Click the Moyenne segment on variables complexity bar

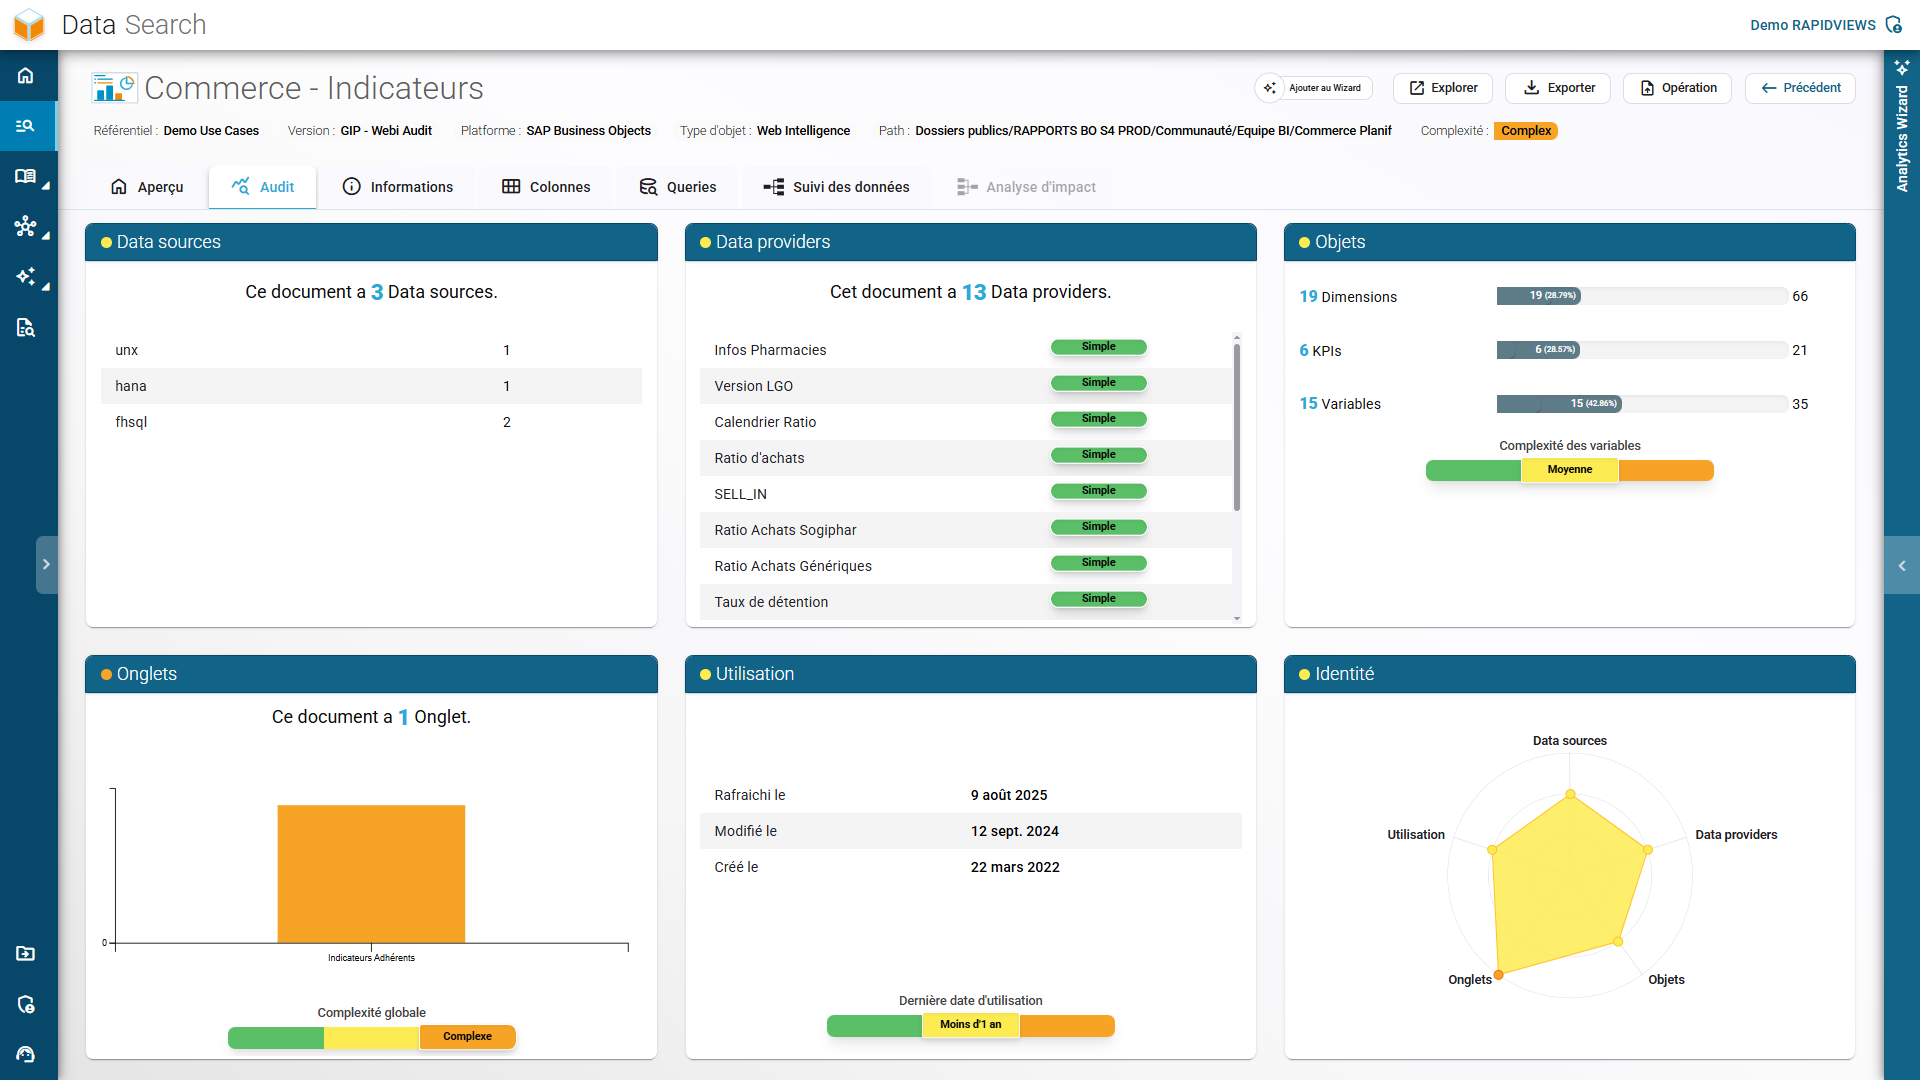[x=1569, y=470]
